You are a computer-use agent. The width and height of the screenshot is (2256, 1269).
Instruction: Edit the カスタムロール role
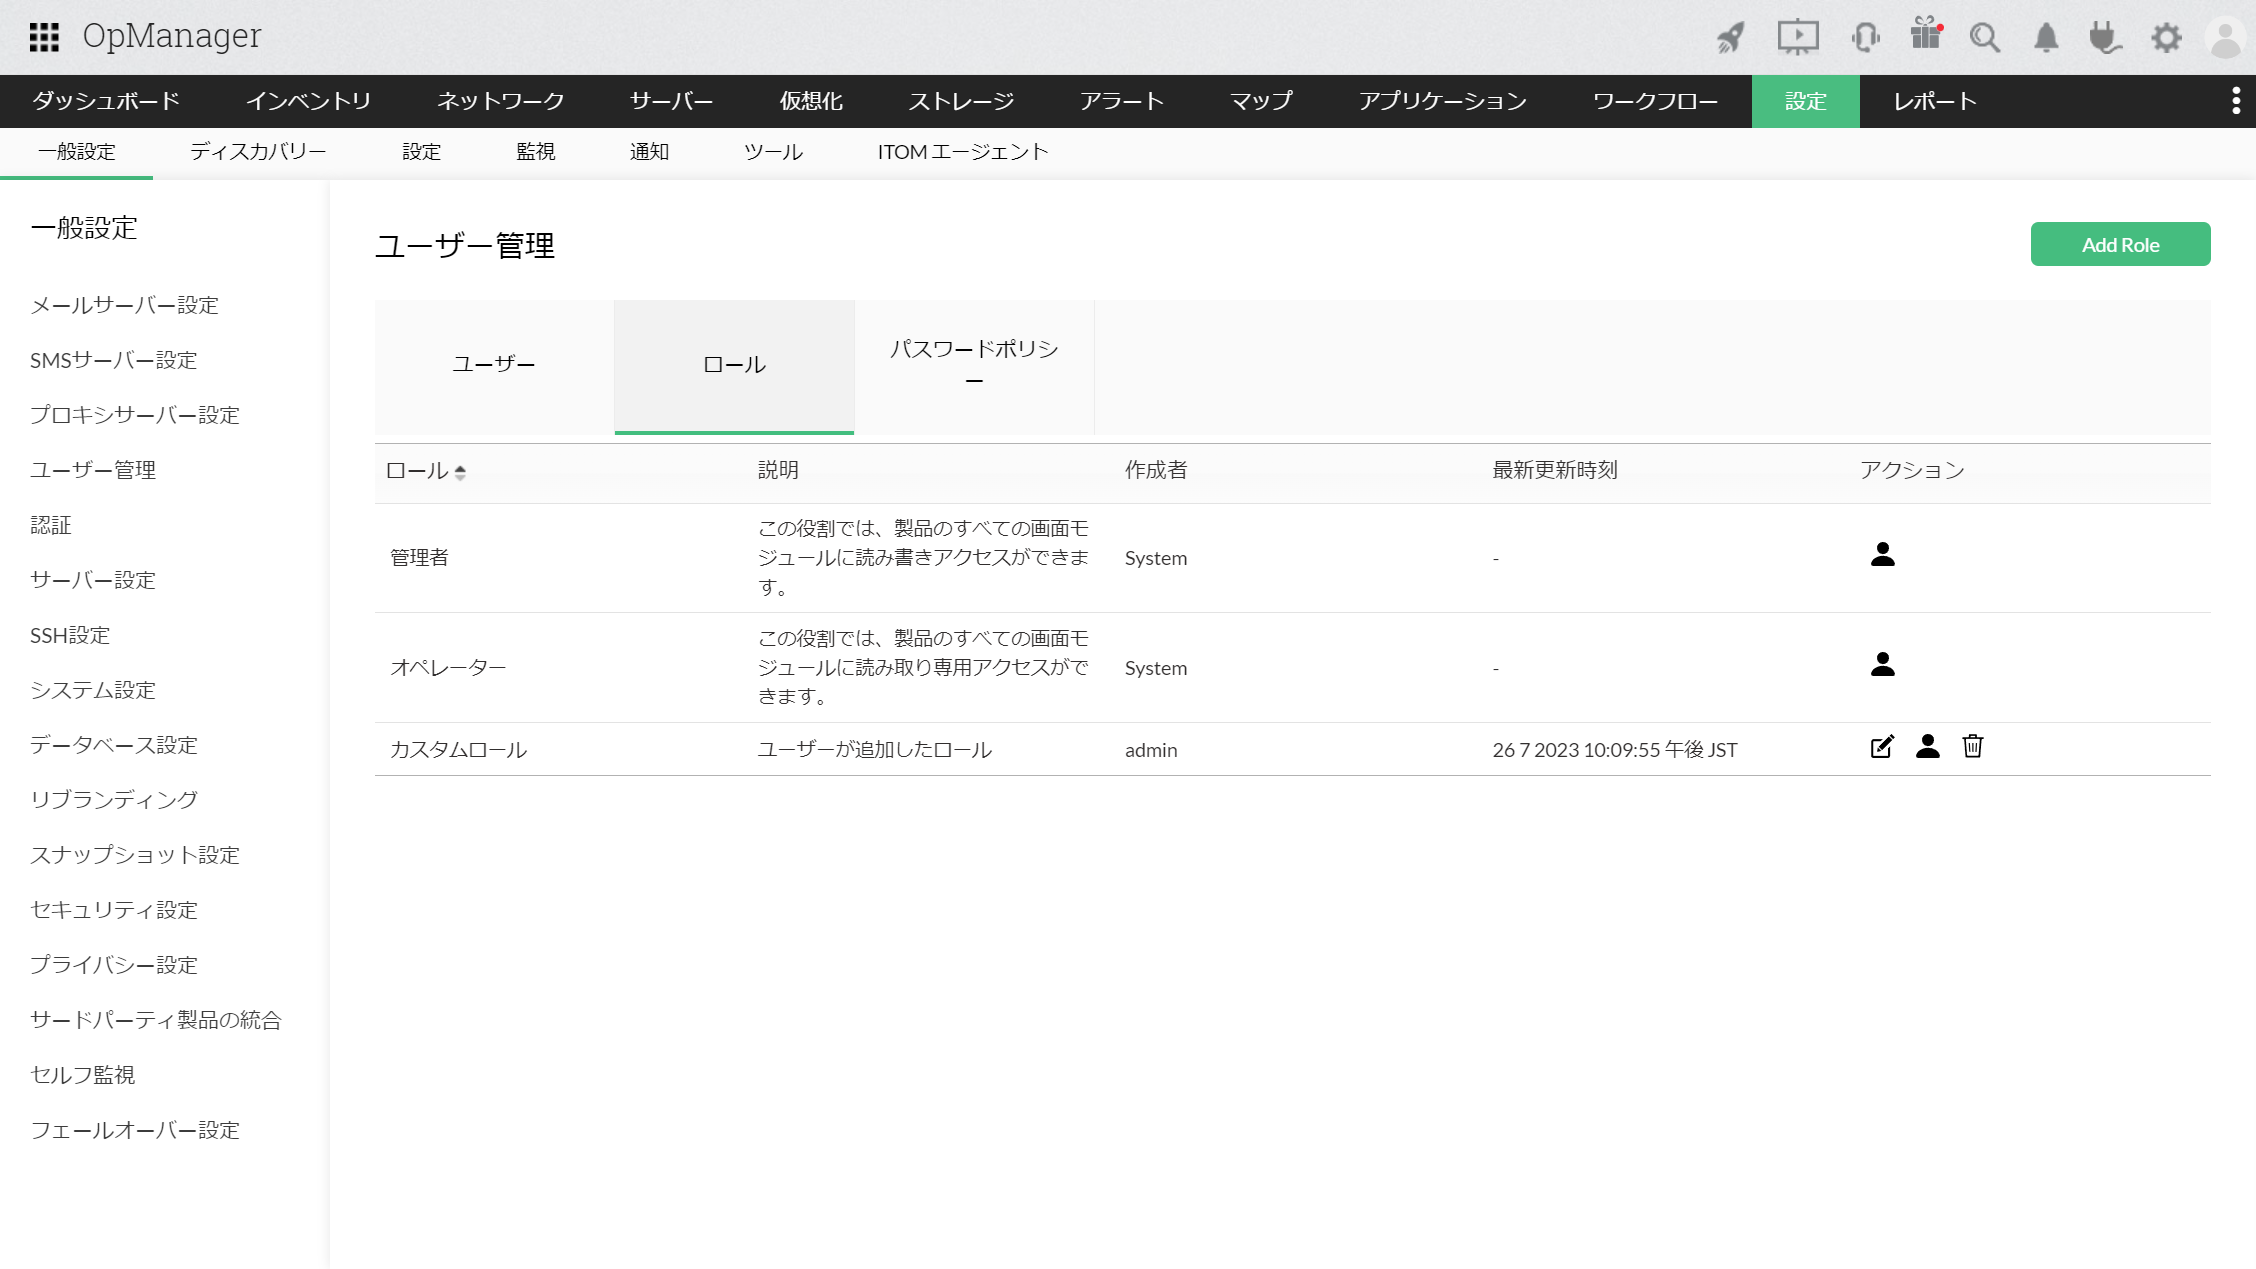coord(1882,747)
